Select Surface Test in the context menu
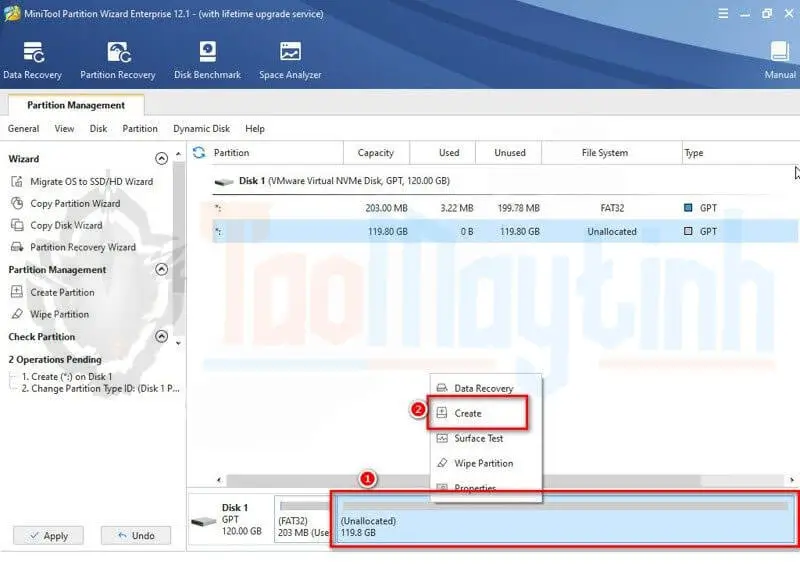 478,438
